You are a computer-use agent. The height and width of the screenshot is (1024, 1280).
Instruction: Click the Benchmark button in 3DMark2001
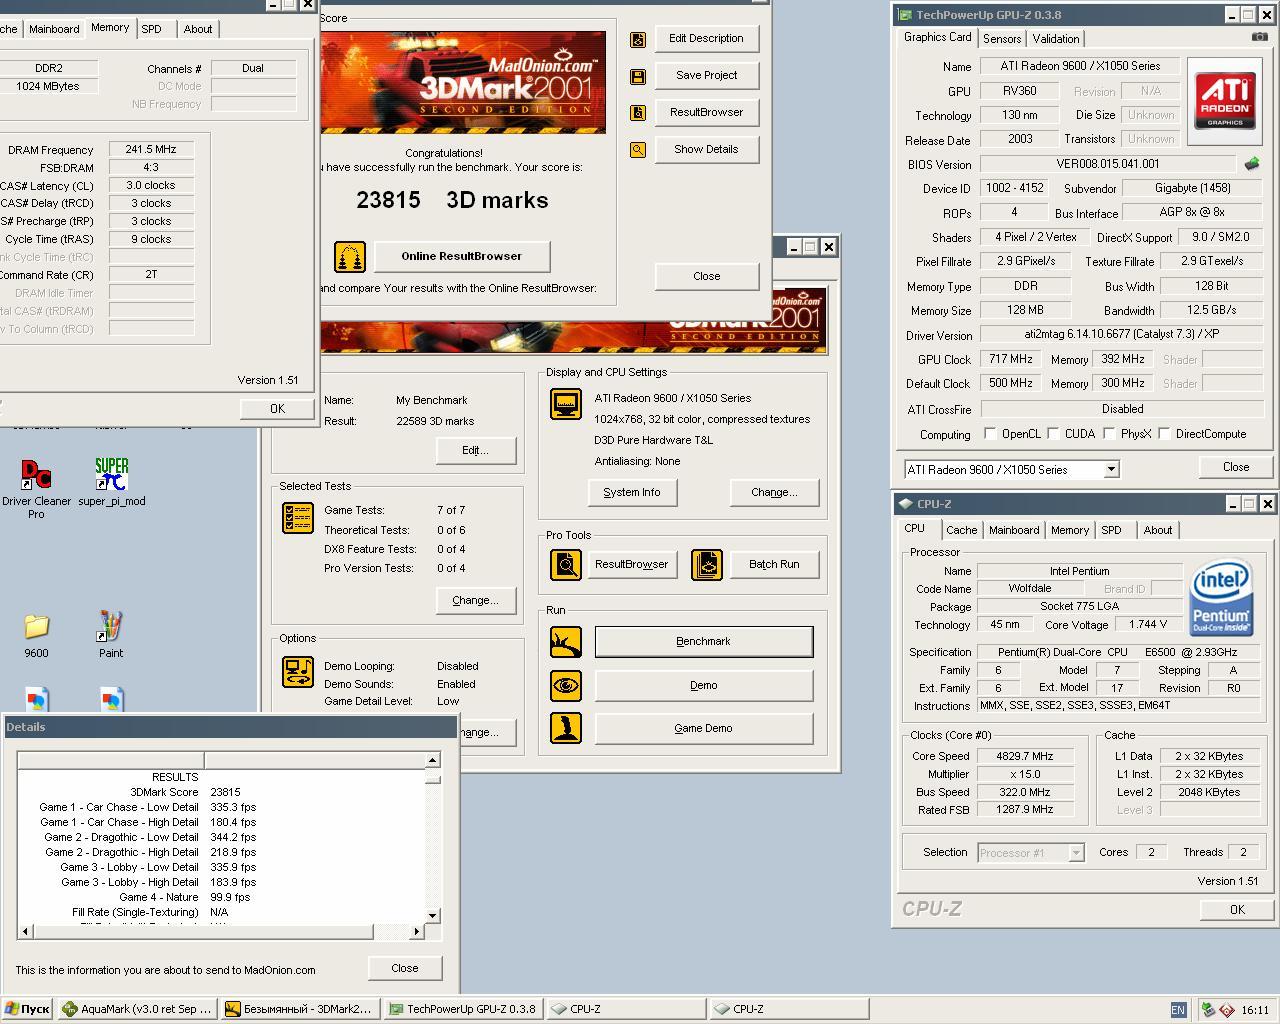[x=703, y=642]
